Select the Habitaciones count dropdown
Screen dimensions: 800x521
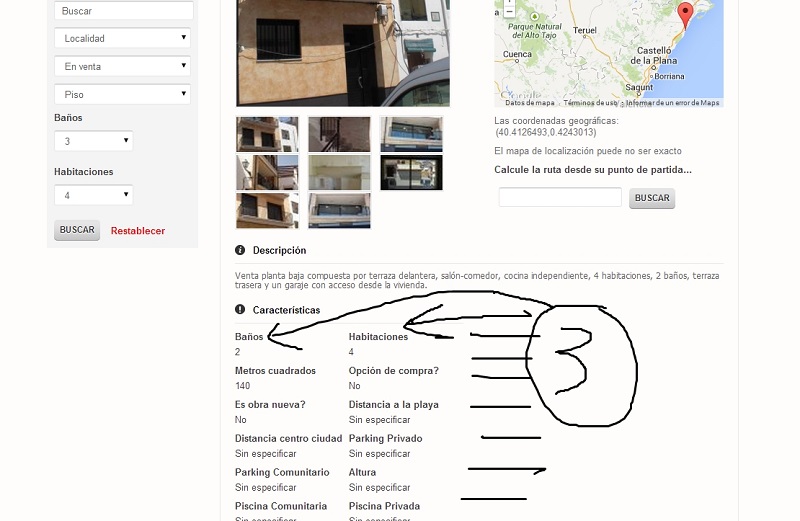[93, 195]
